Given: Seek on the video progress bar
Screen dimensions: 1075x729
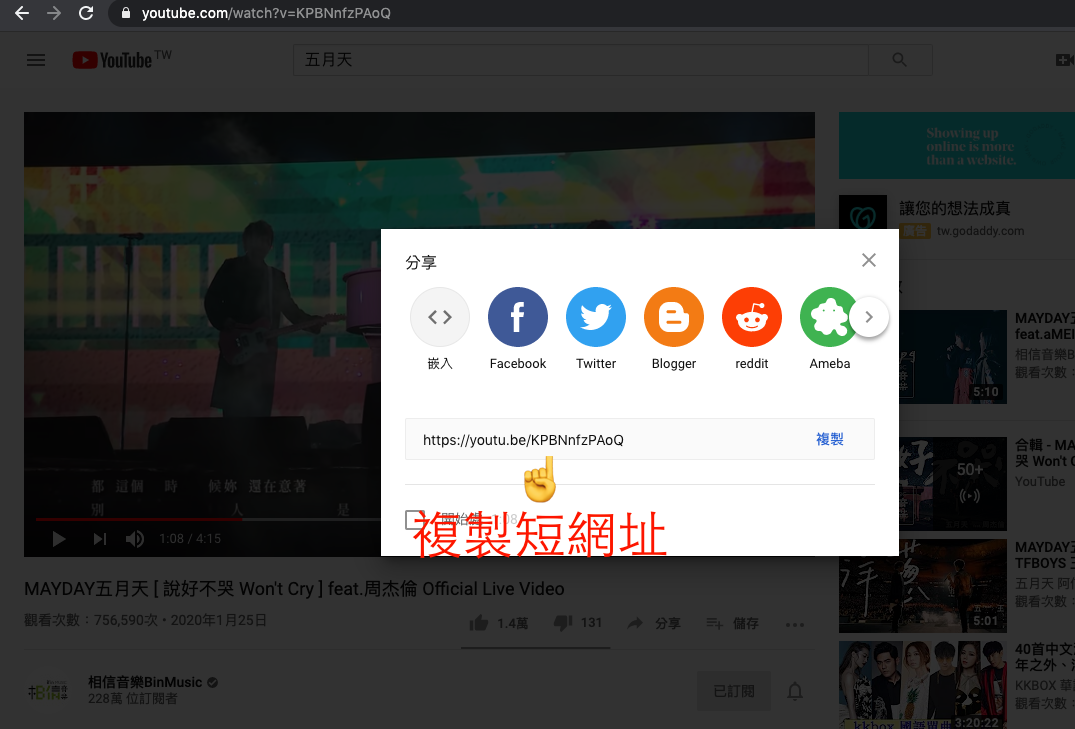Looking at the screenshot, I should (x=208, y=519).
